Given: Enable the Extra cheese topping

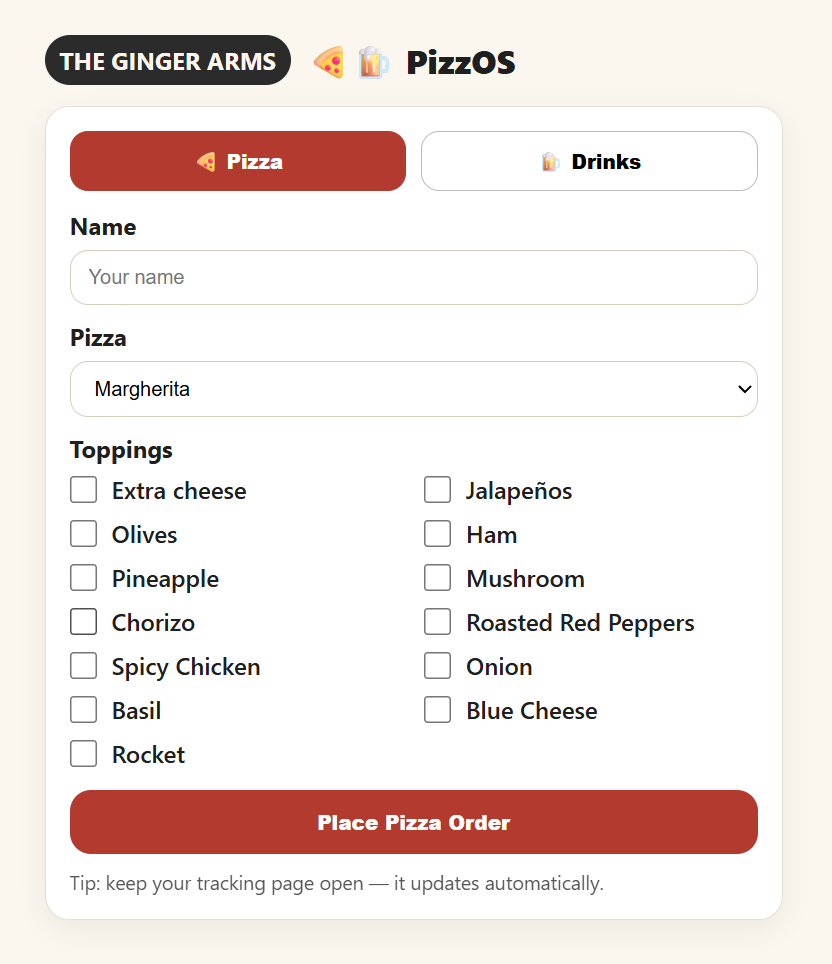Looking at the screenshot, I should [84, 490].
